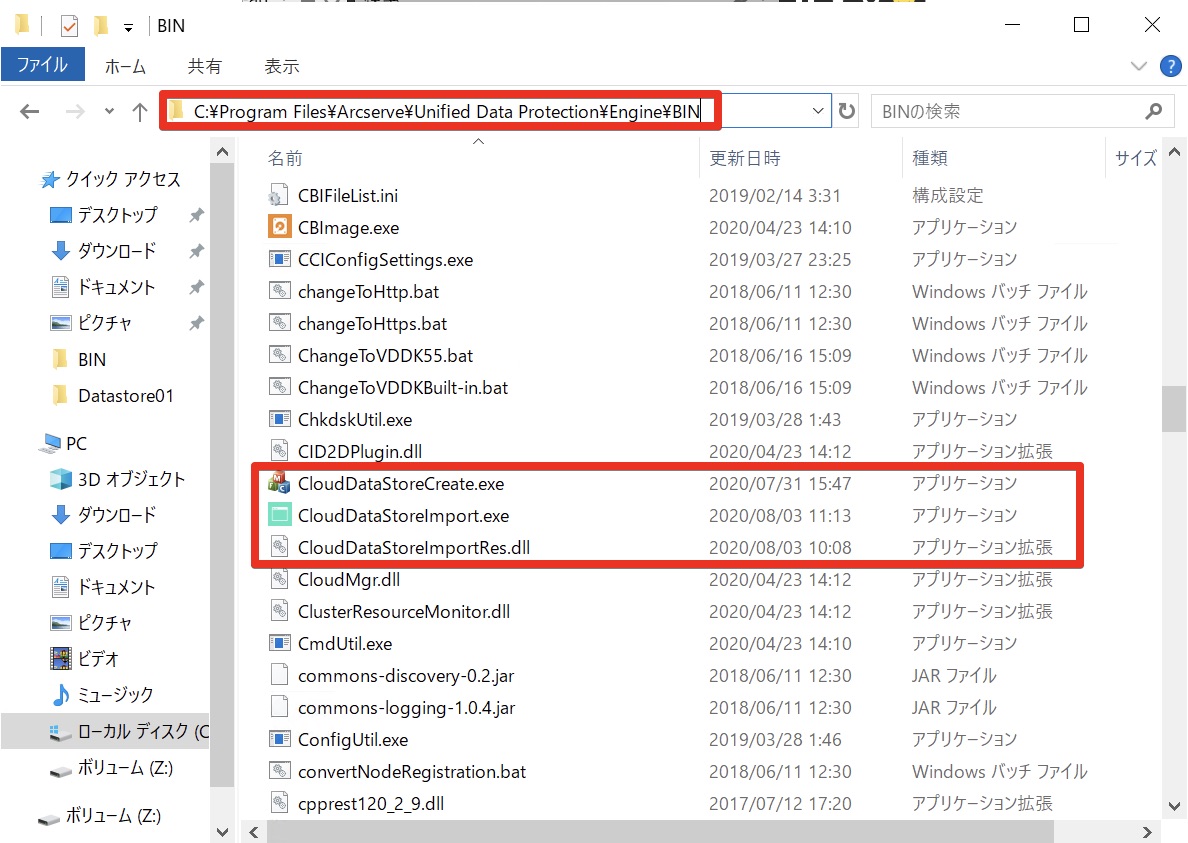Screen dimensions: 1188x843
Task: Go up one folder level
Action: (139, 112)
